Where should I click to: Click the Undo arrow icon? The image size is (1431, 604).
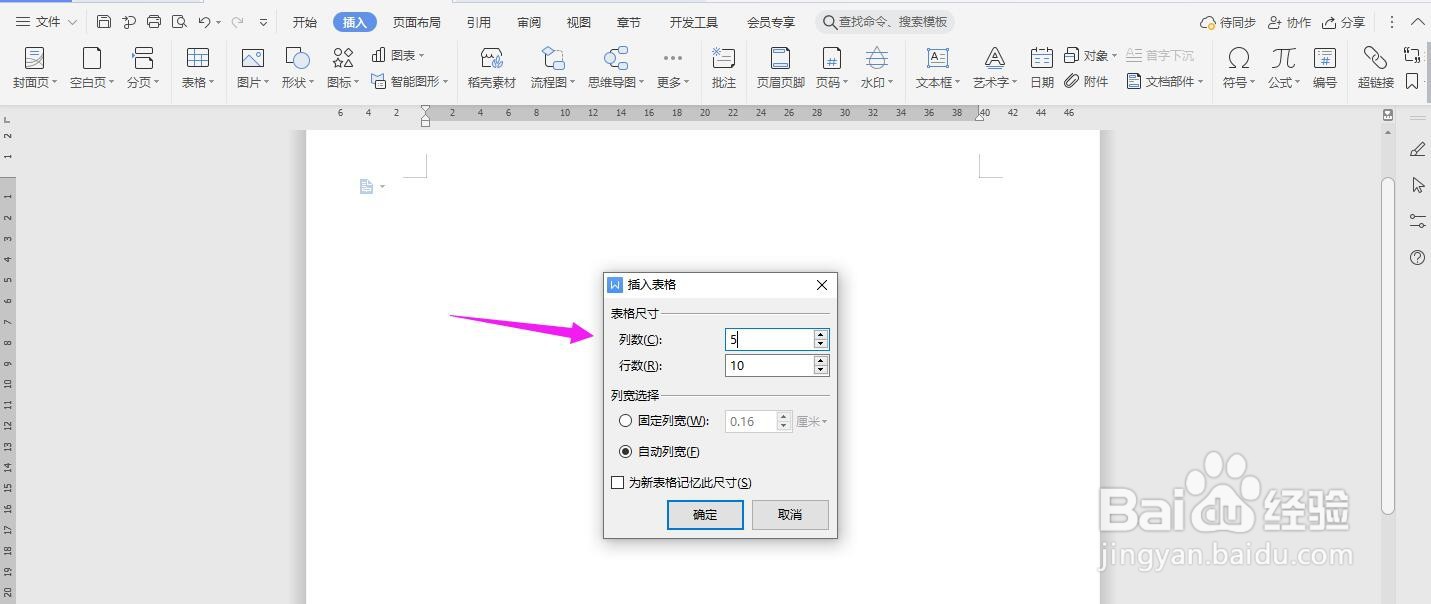[204, 22]
